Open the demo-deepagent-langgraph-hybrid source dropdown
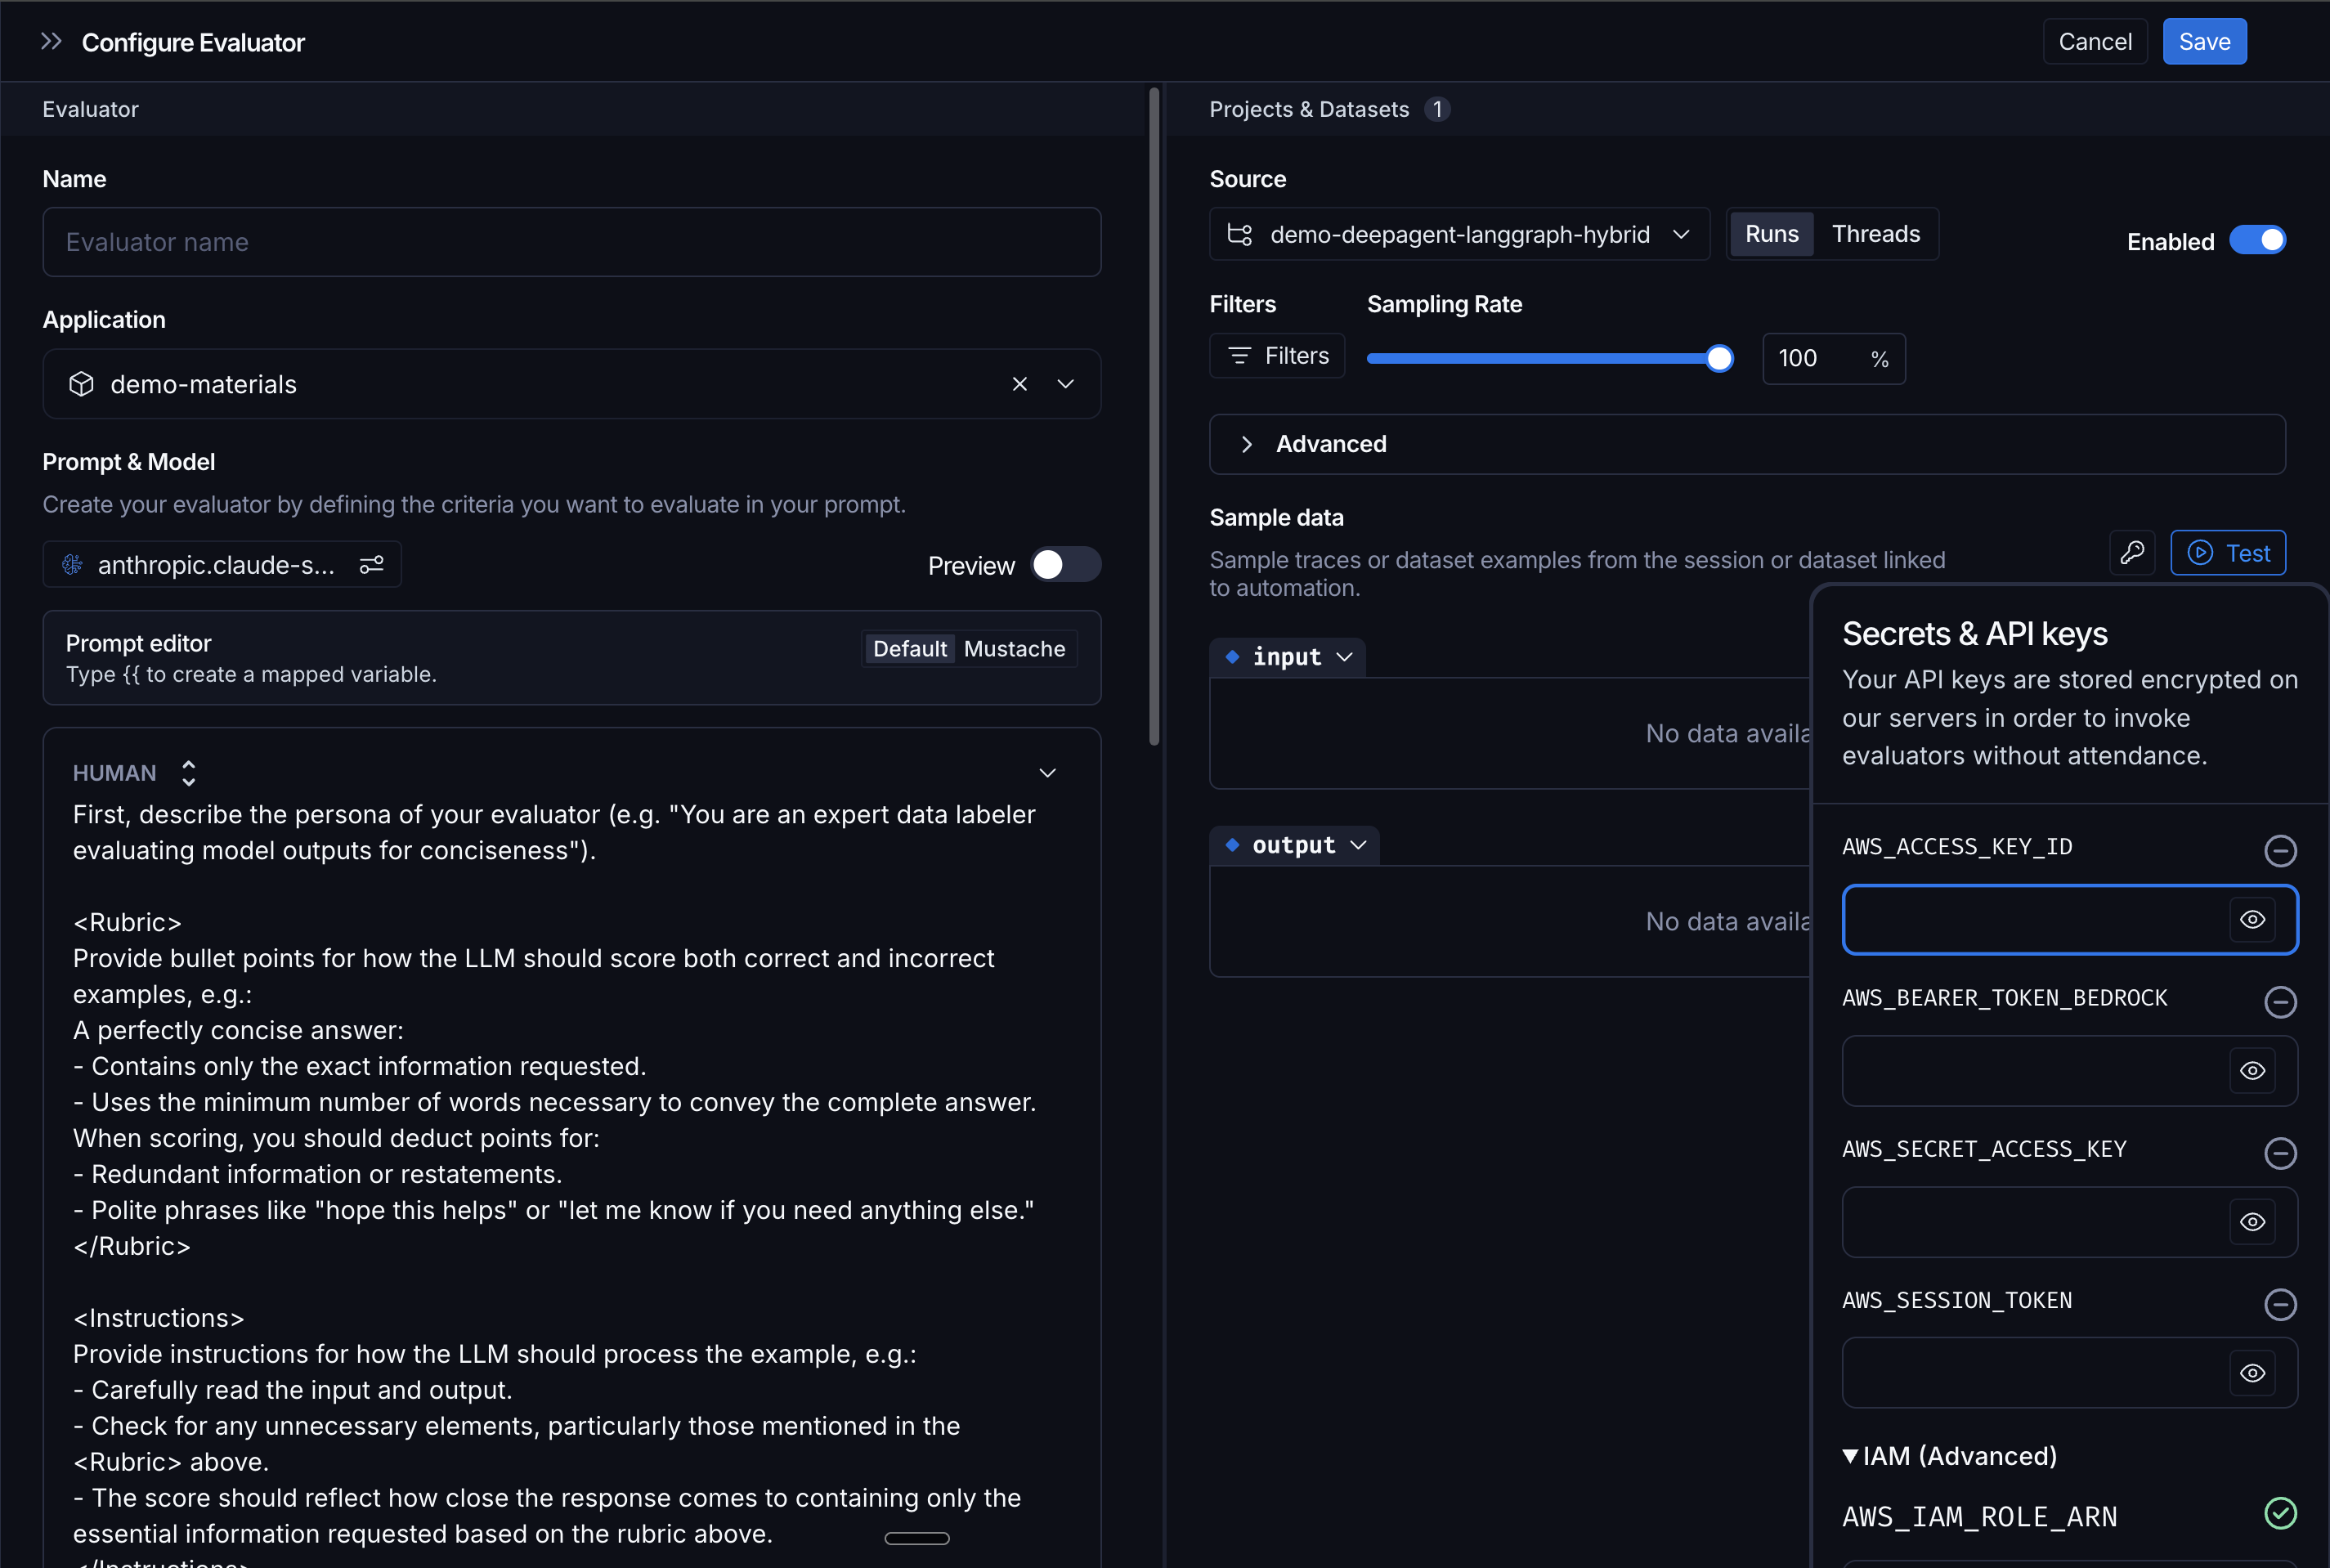The image size is (2330, 1568). 1459,234
